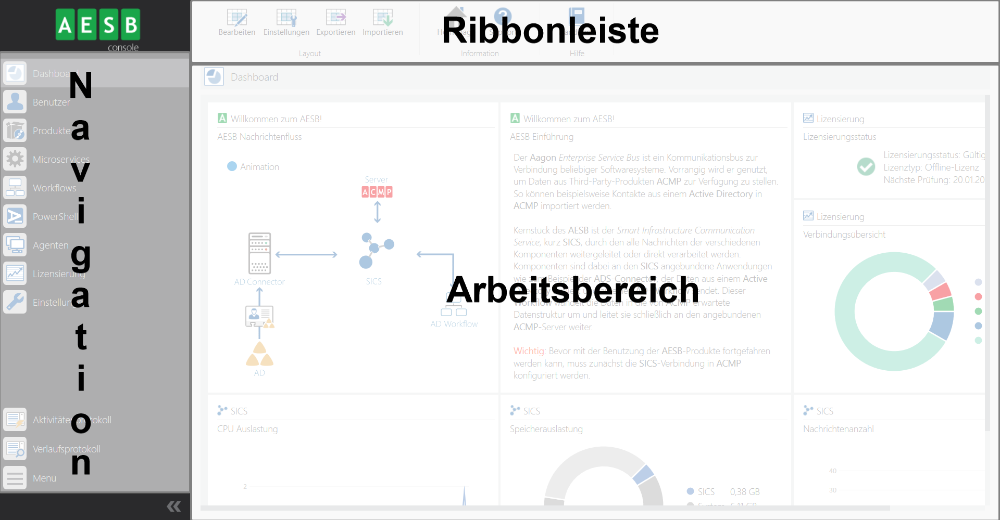Click Einstellungen in the ribbon Layout group
The image size is (1000, 520).
click(x=286, y=22)
